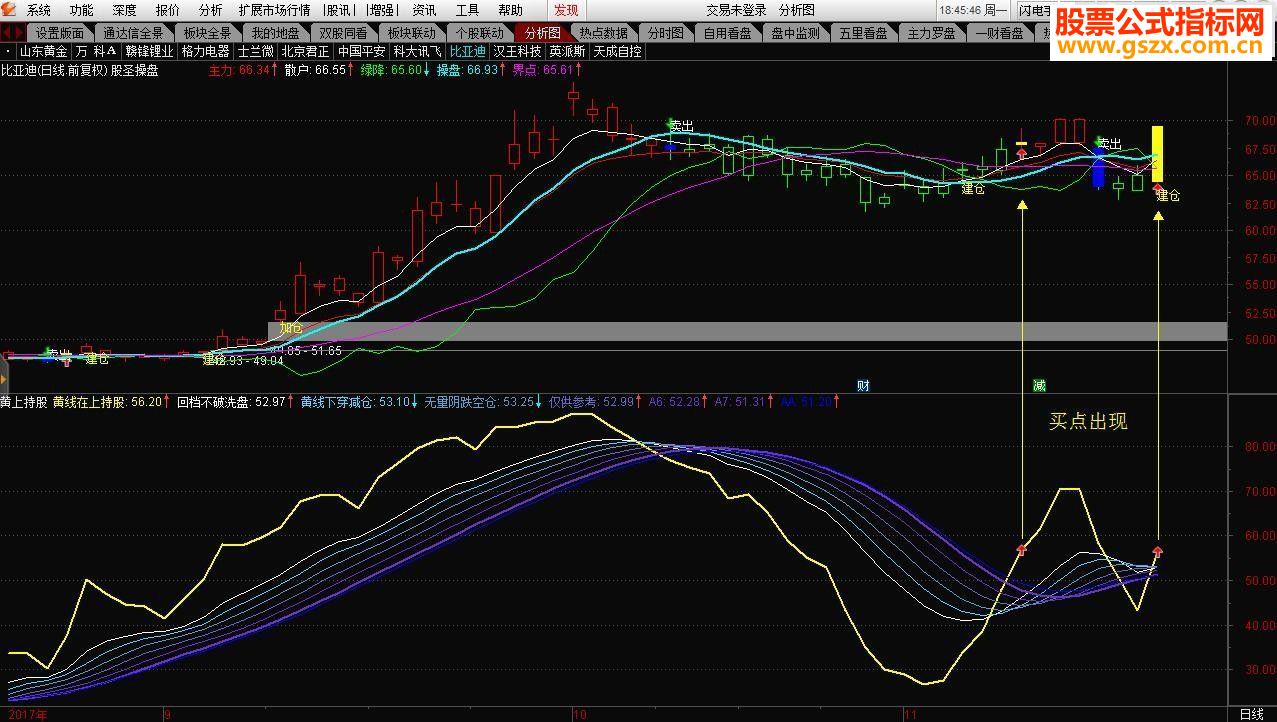The image size is (1277, 722).
Task: Open the 功能 menu
Action: (82, 10)
